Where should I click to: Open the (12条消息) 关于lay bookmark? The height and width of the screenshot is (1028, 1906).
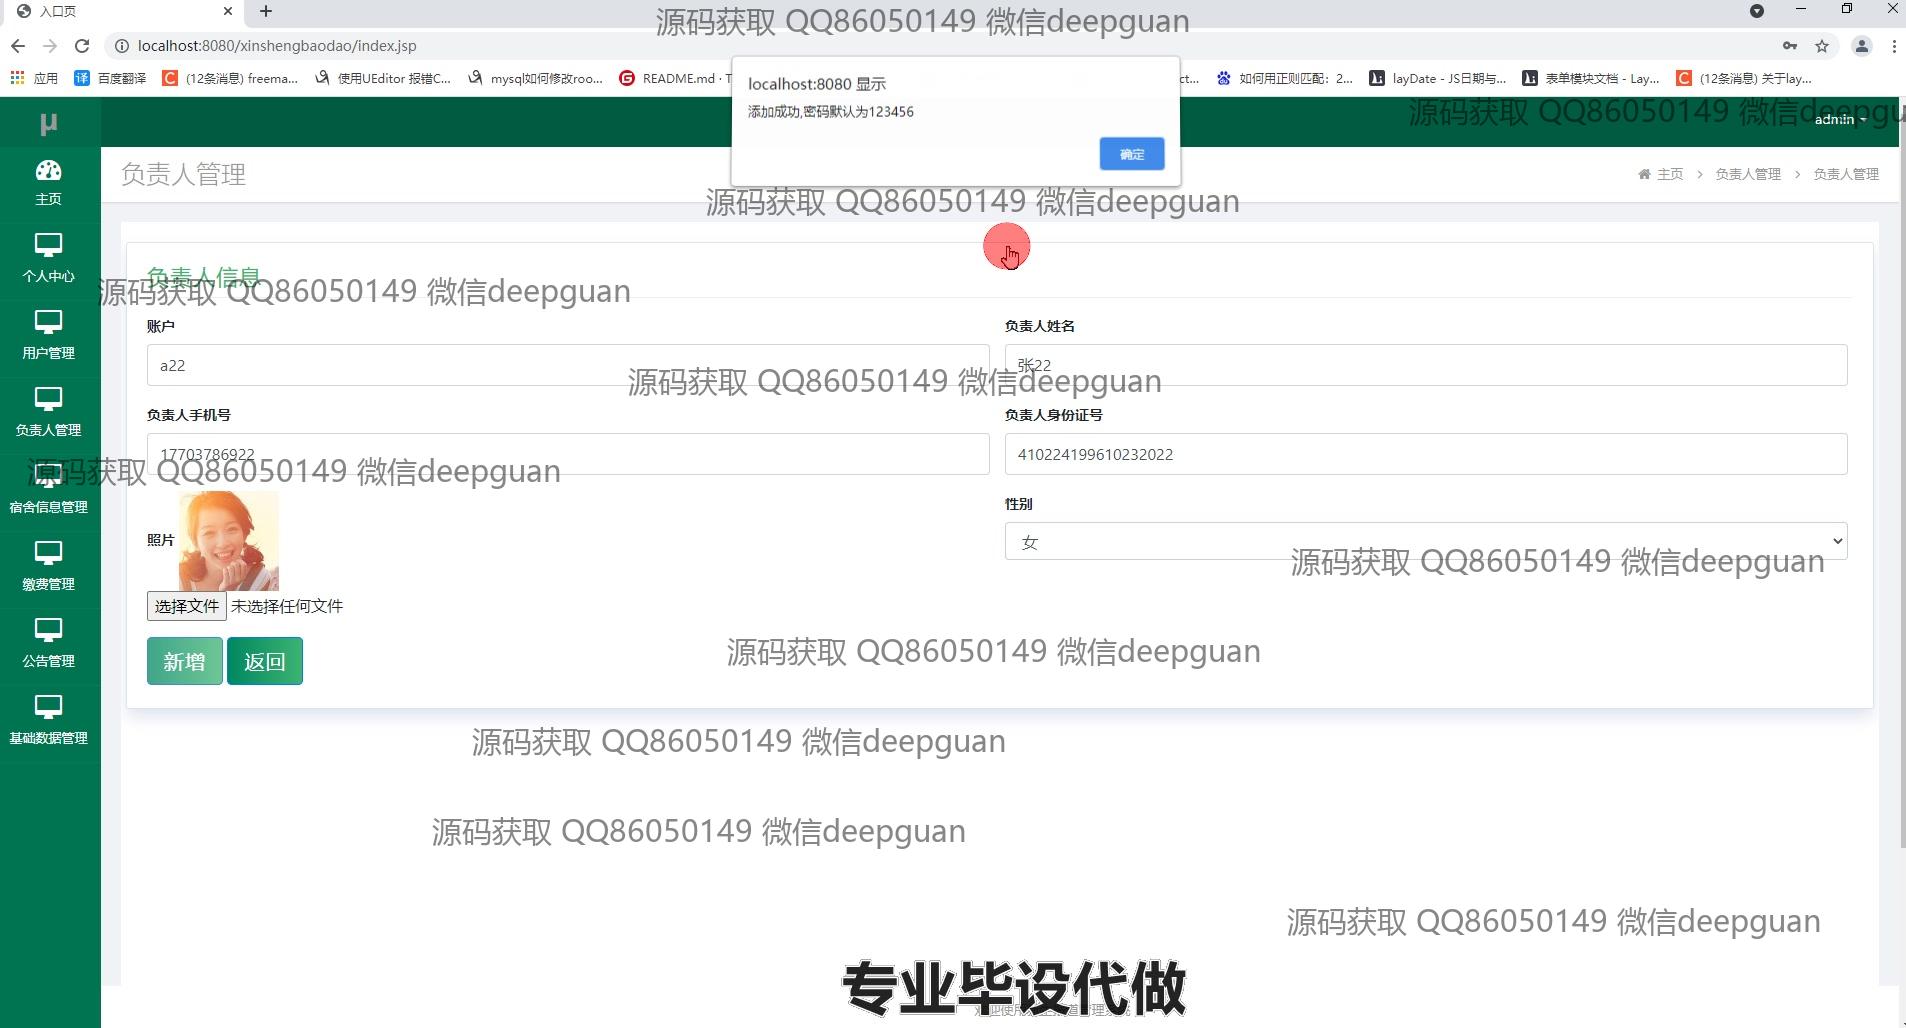[x=1745, y=78]
